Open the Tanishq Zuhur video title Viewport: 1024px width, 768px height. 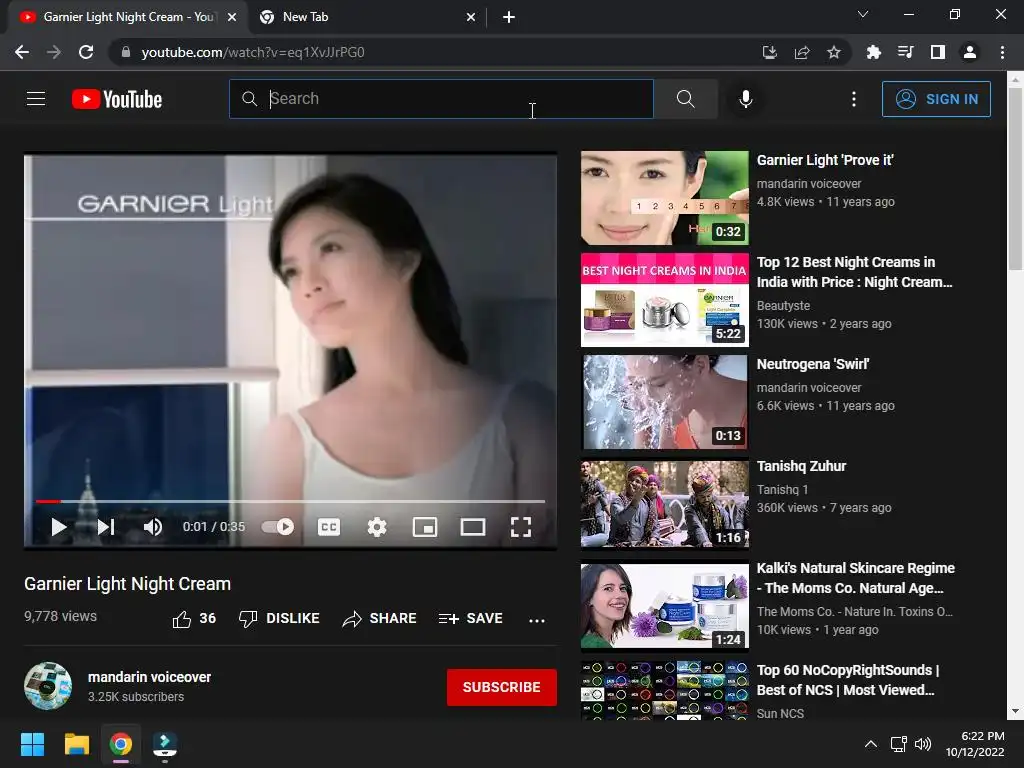(801, 466)
